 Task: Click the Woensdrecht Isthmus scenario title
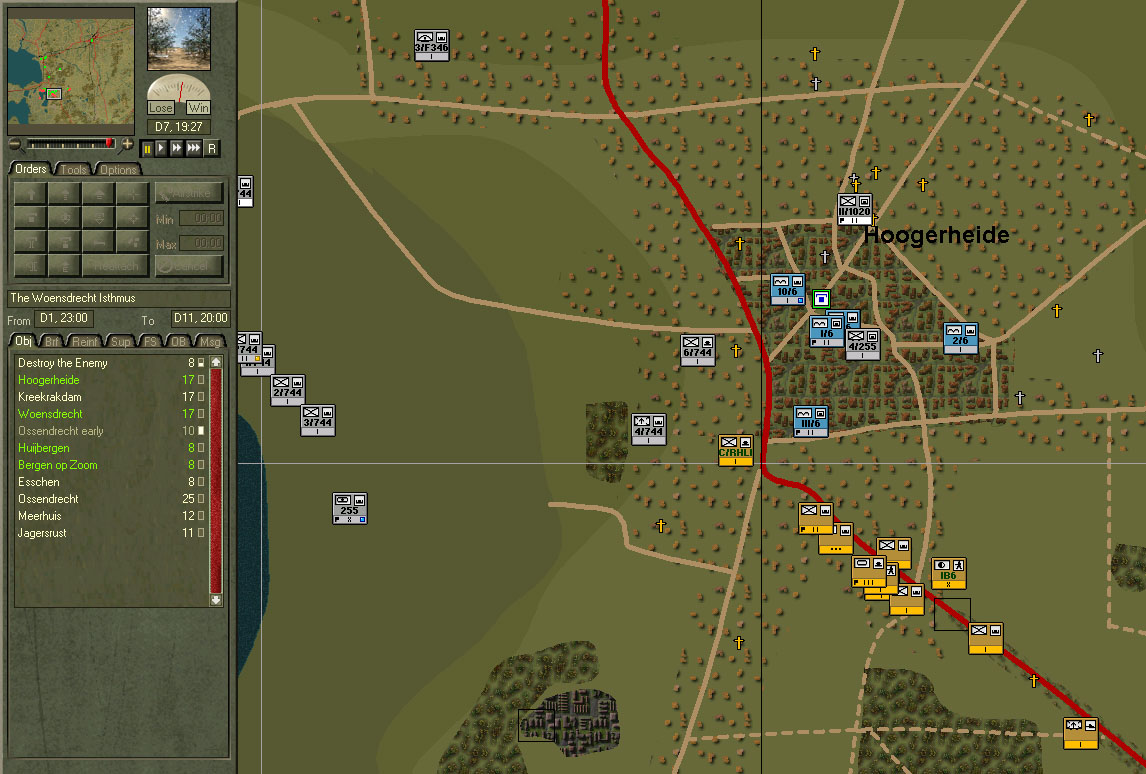[118, 298]
